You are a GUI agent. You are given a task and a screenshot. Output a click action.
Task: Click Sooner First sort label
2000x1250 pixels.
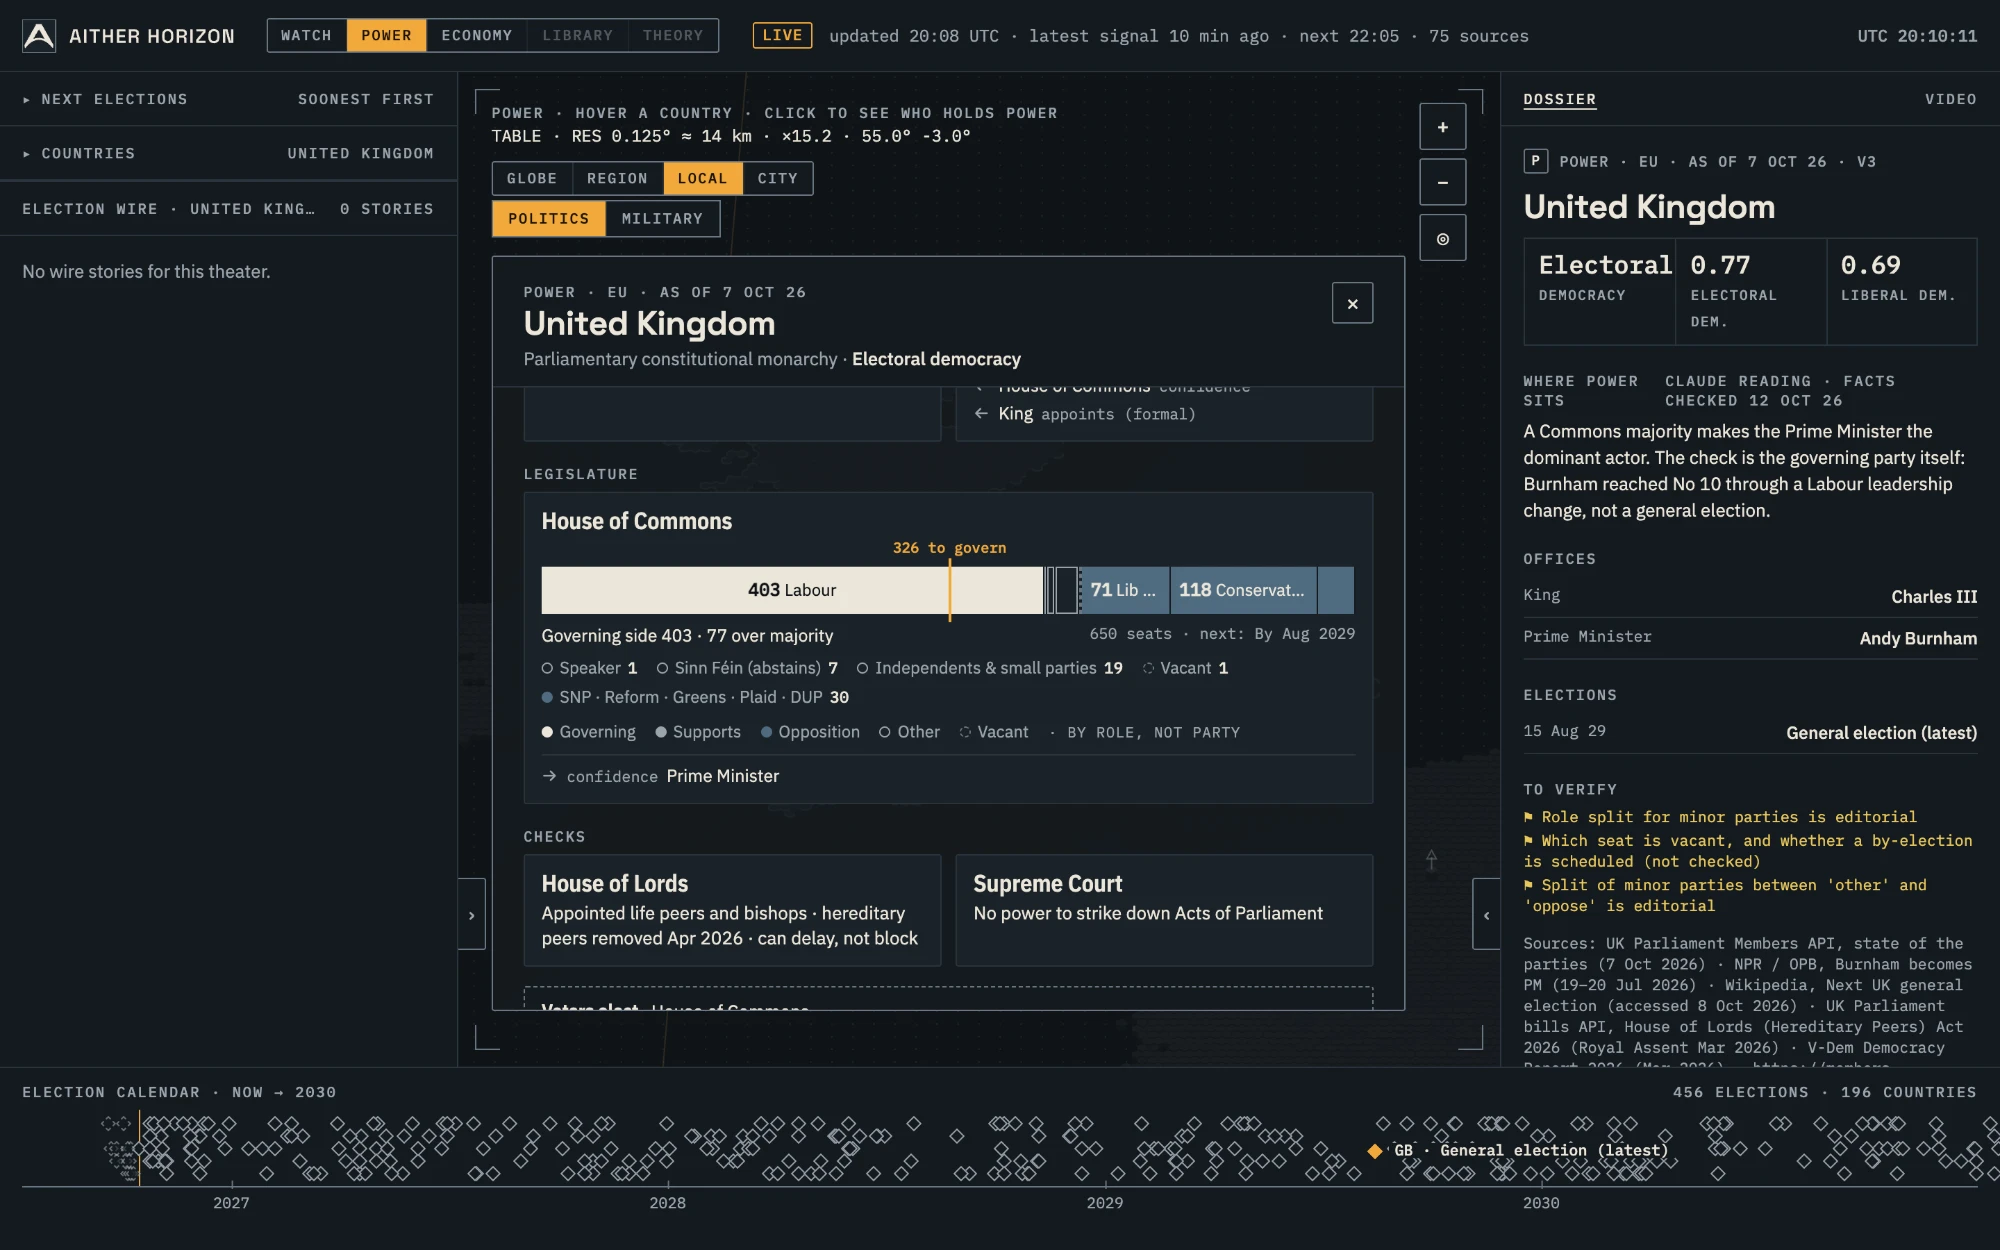[x=365, y=99]
